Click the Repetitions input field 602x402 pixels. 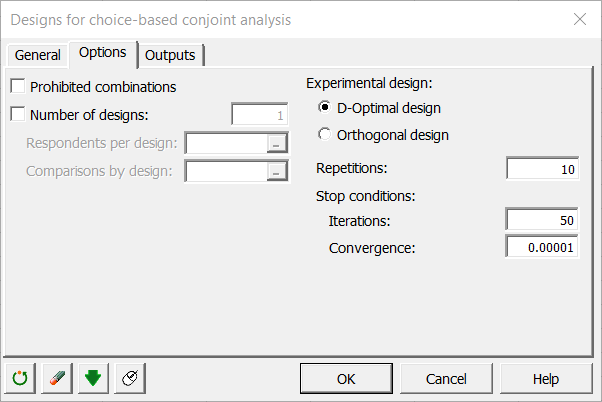pos(542,169)
